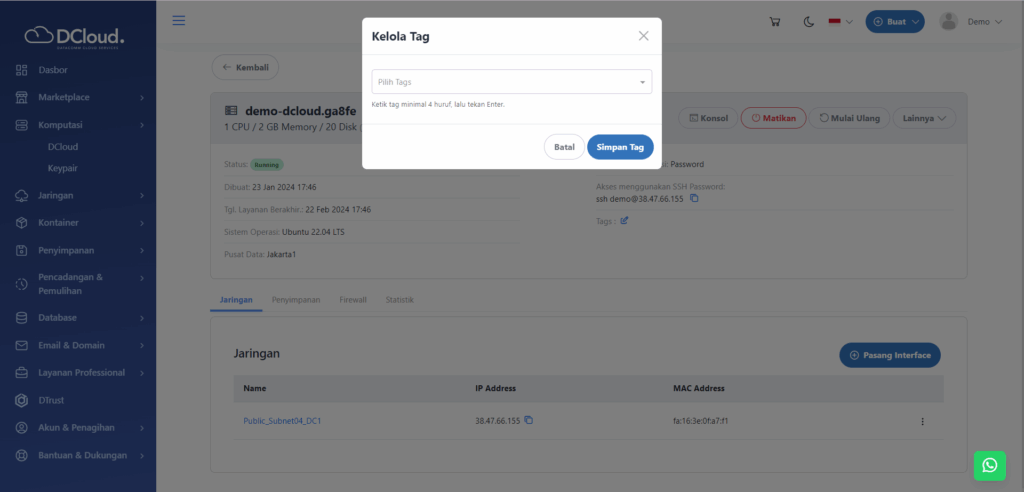Copy the SSH command icon
This screenshot has width=1024, height=492.
coord(694,198)
